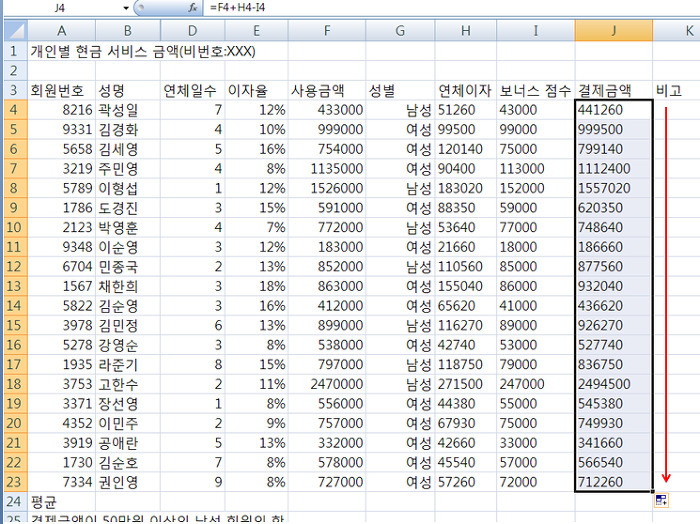Select column K header

click(676, 31)
